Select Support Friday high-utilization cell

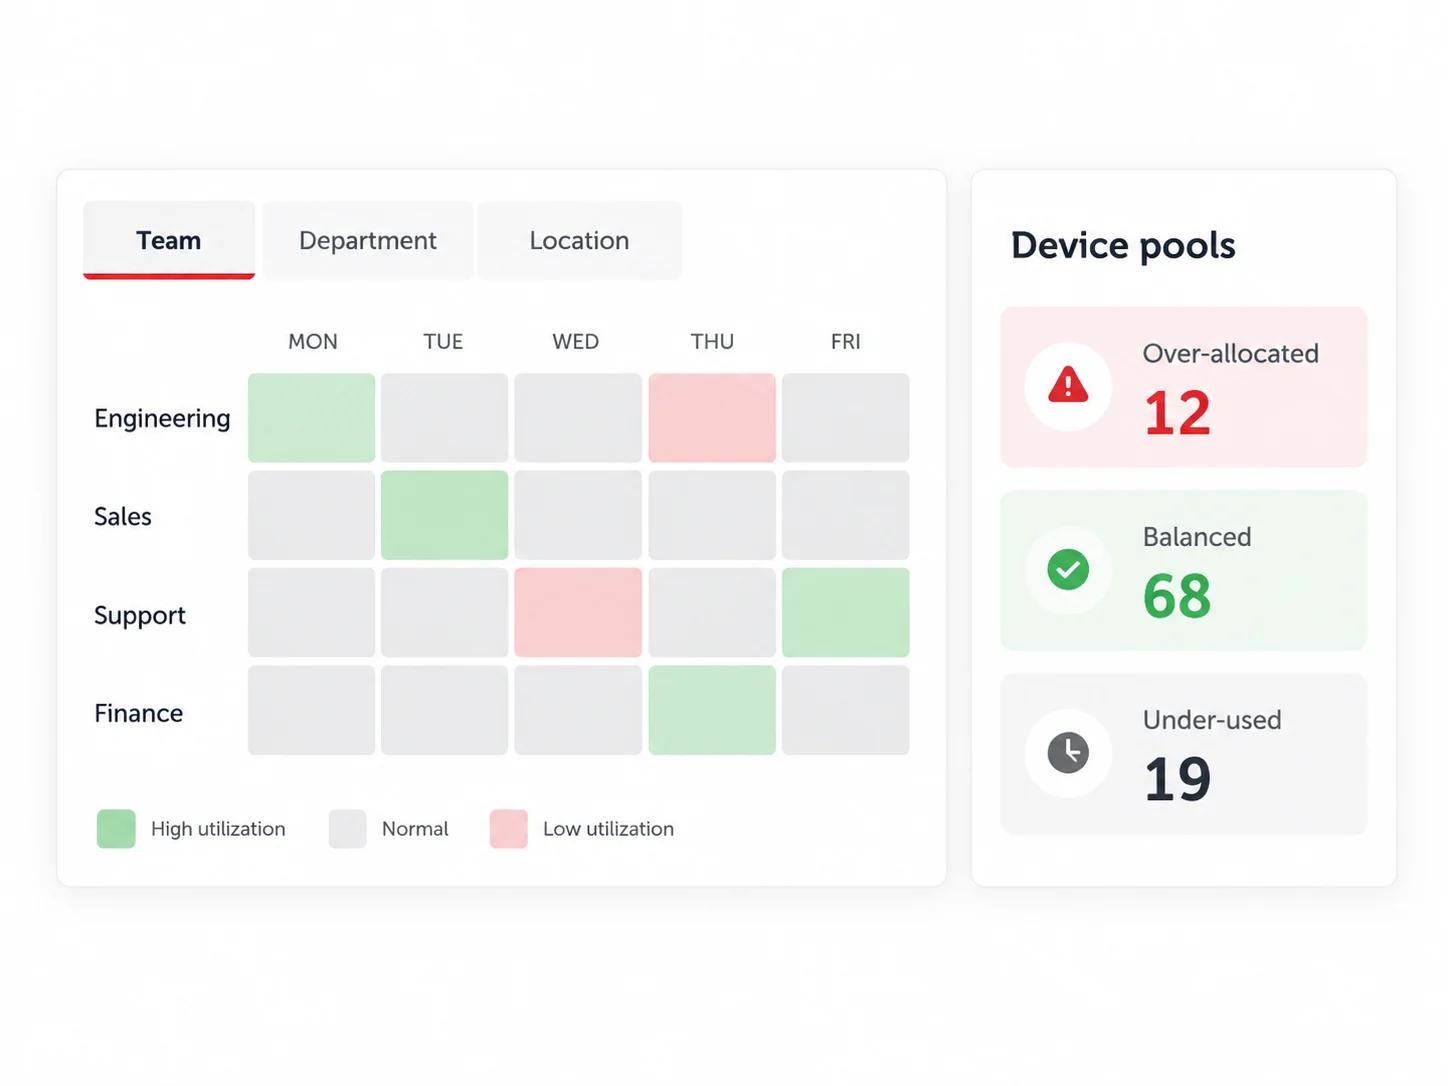coord(845,612)
